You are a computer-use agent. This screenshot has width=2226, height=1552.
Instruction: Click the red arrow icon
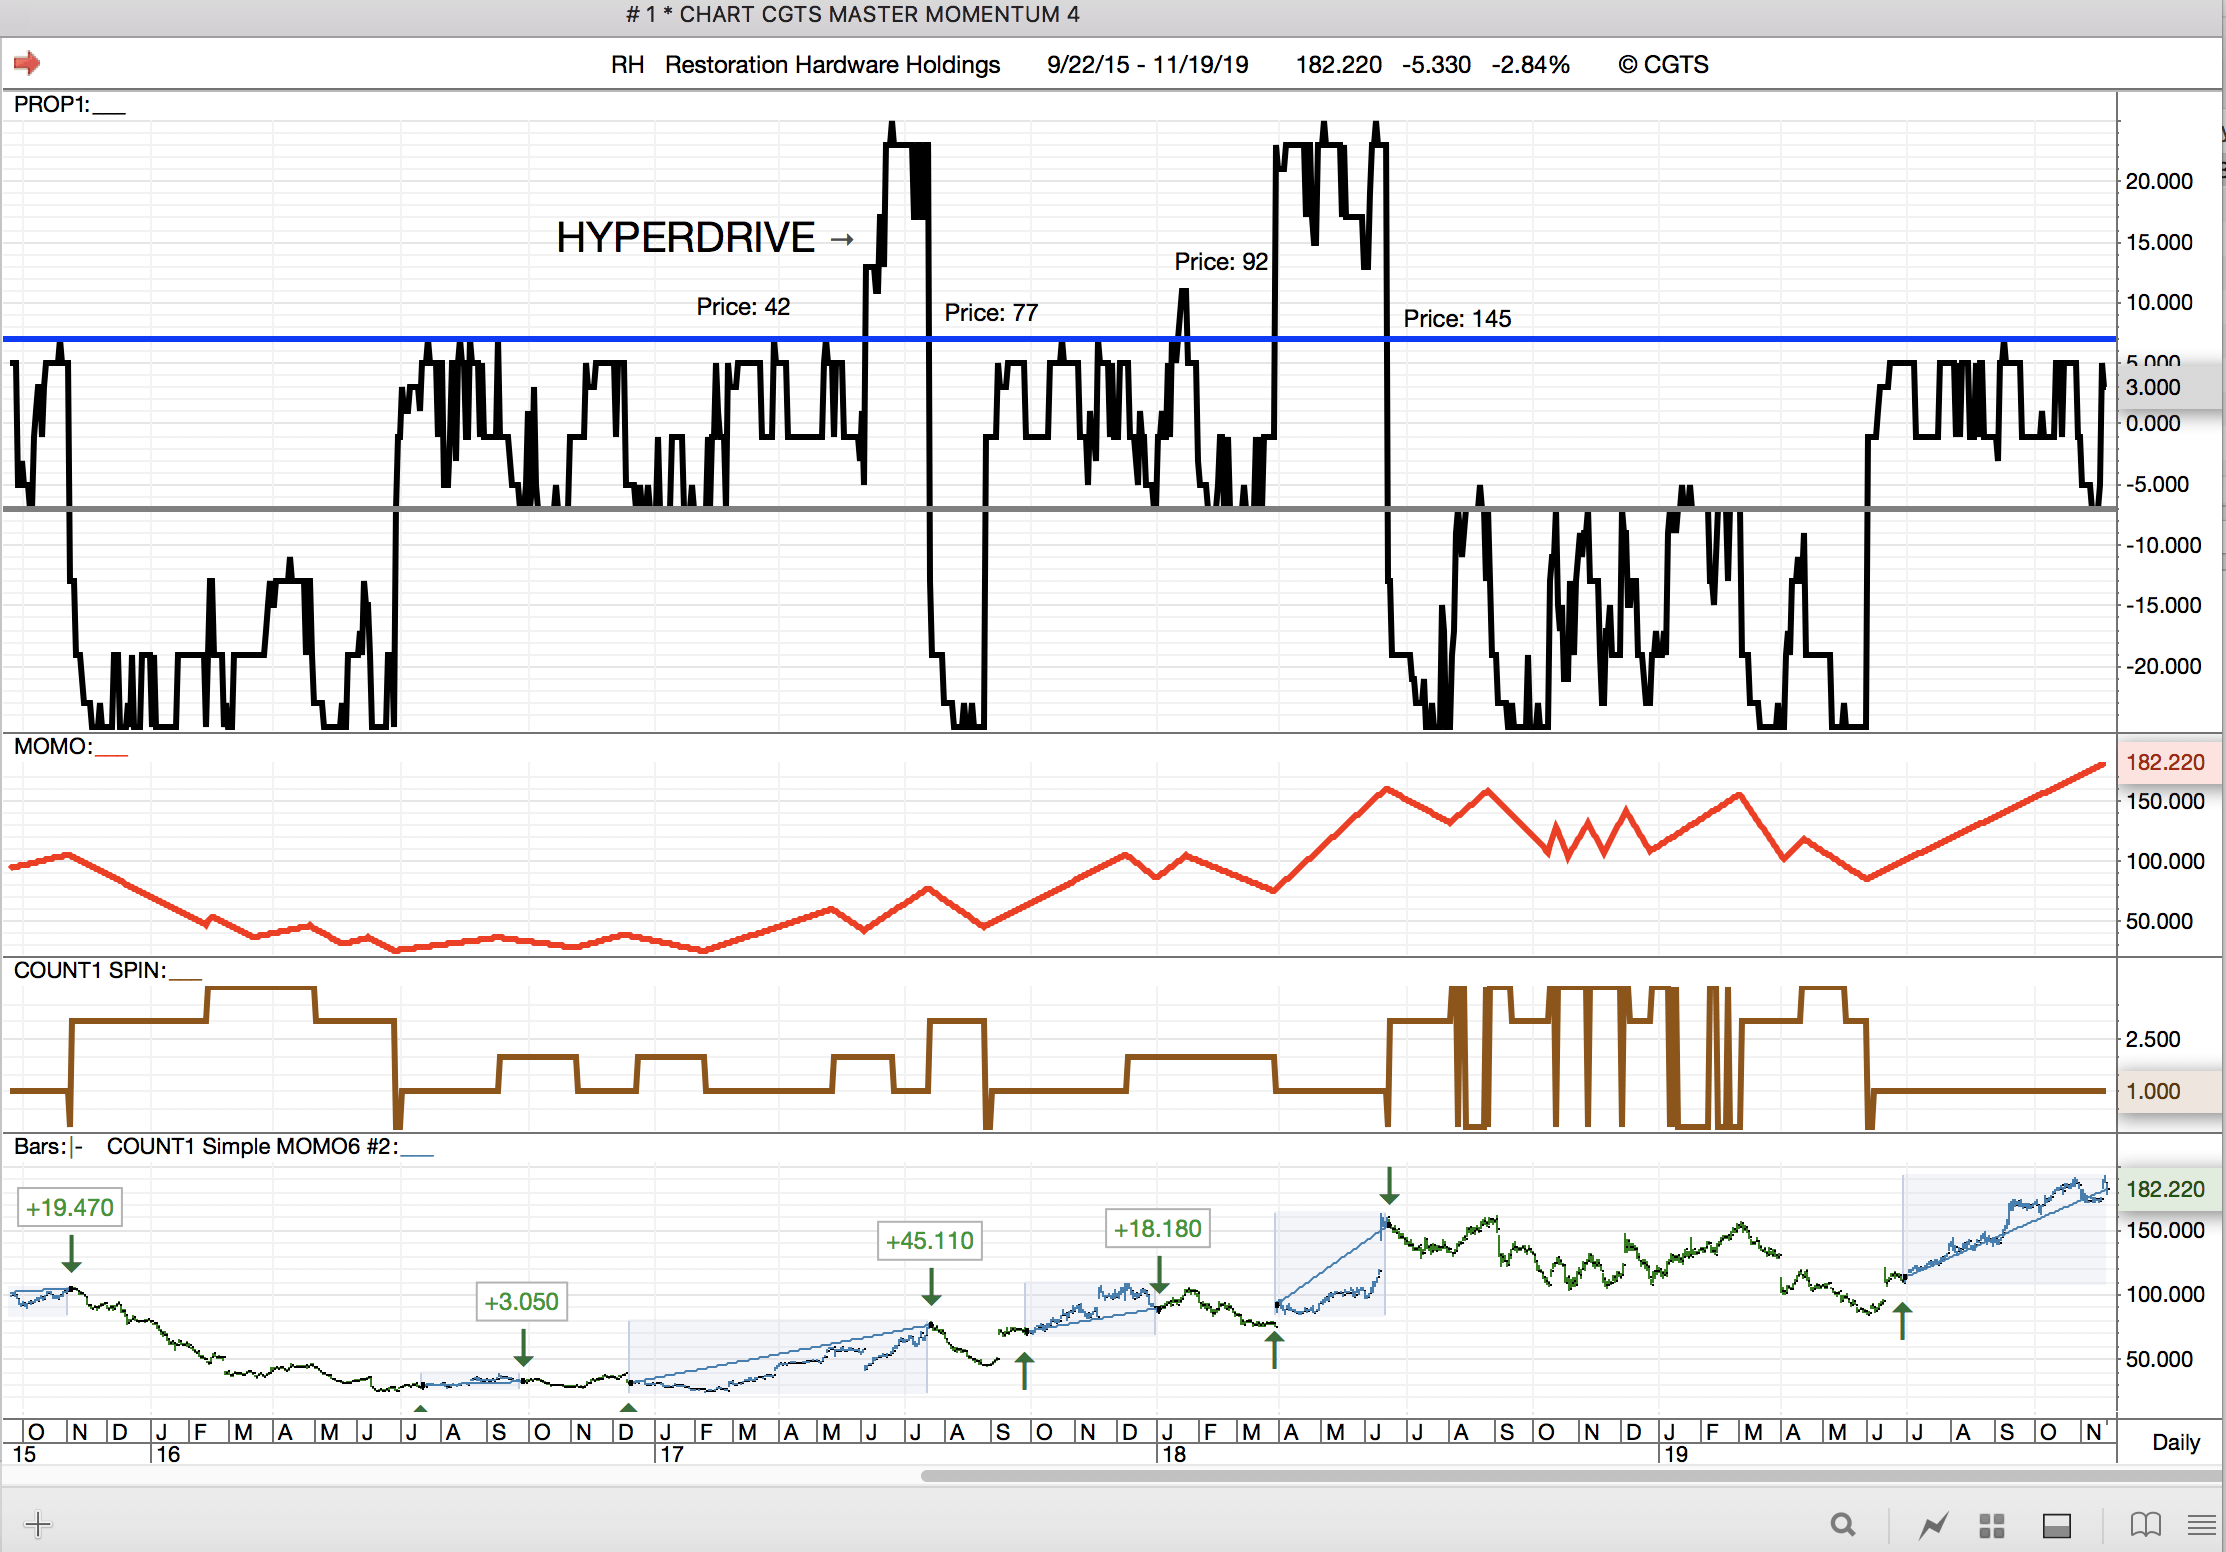(x=27, y=64)
